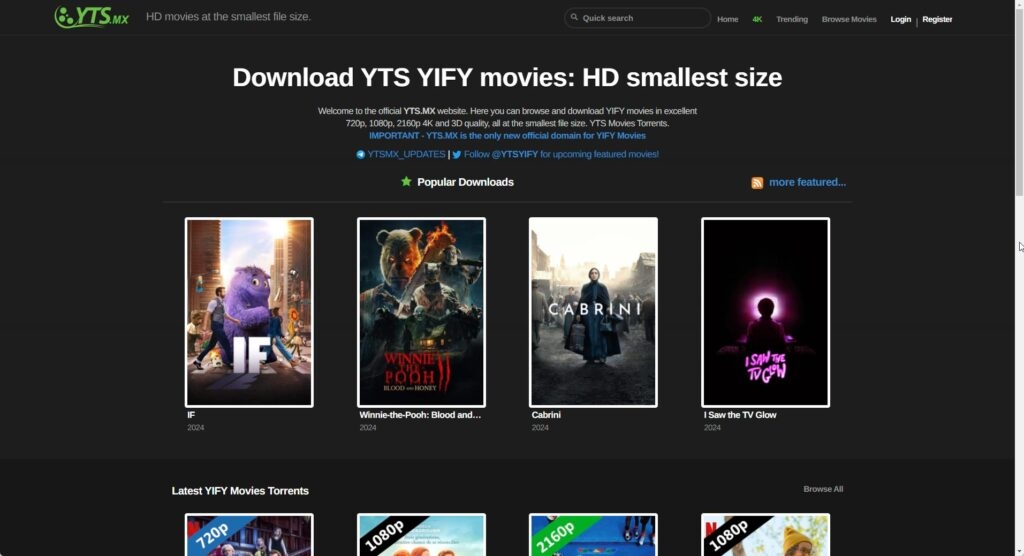Click the more featured link
Screen dimensions: 1024x556
[x=807, y=182]
